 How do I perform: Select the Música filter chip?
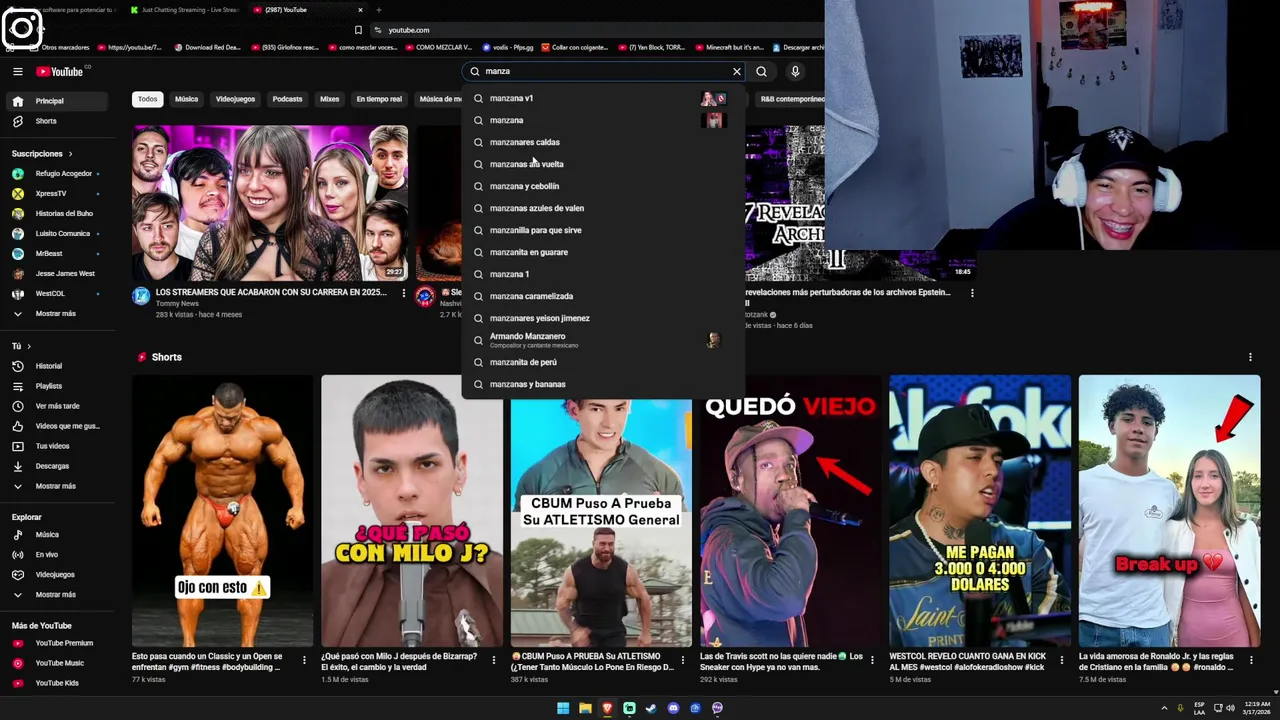(x=186, y=99)
